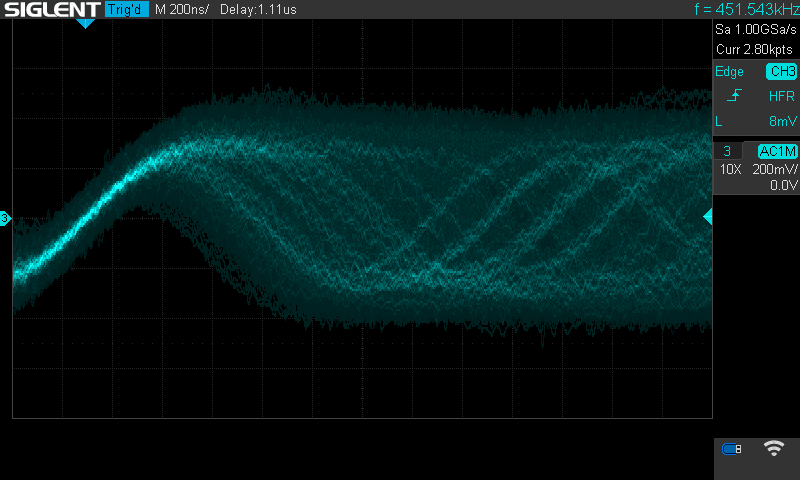800x480 pixels.
Task: Click the Edge trigger type label
Action: point(729,71)
